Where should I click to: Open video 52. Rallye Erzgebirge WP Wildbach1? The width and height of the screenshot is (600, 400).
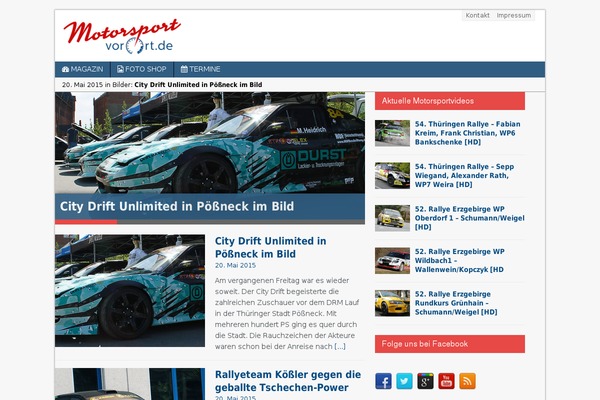460,260
